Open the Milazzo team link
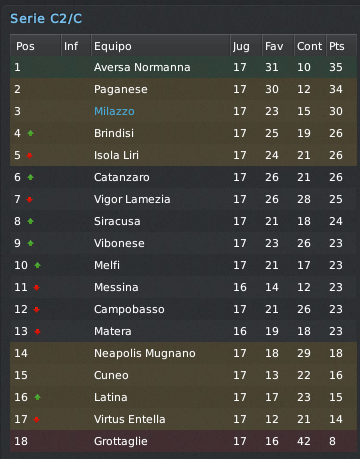The height and width of the screenshot is (459, 360). [114, 111]
